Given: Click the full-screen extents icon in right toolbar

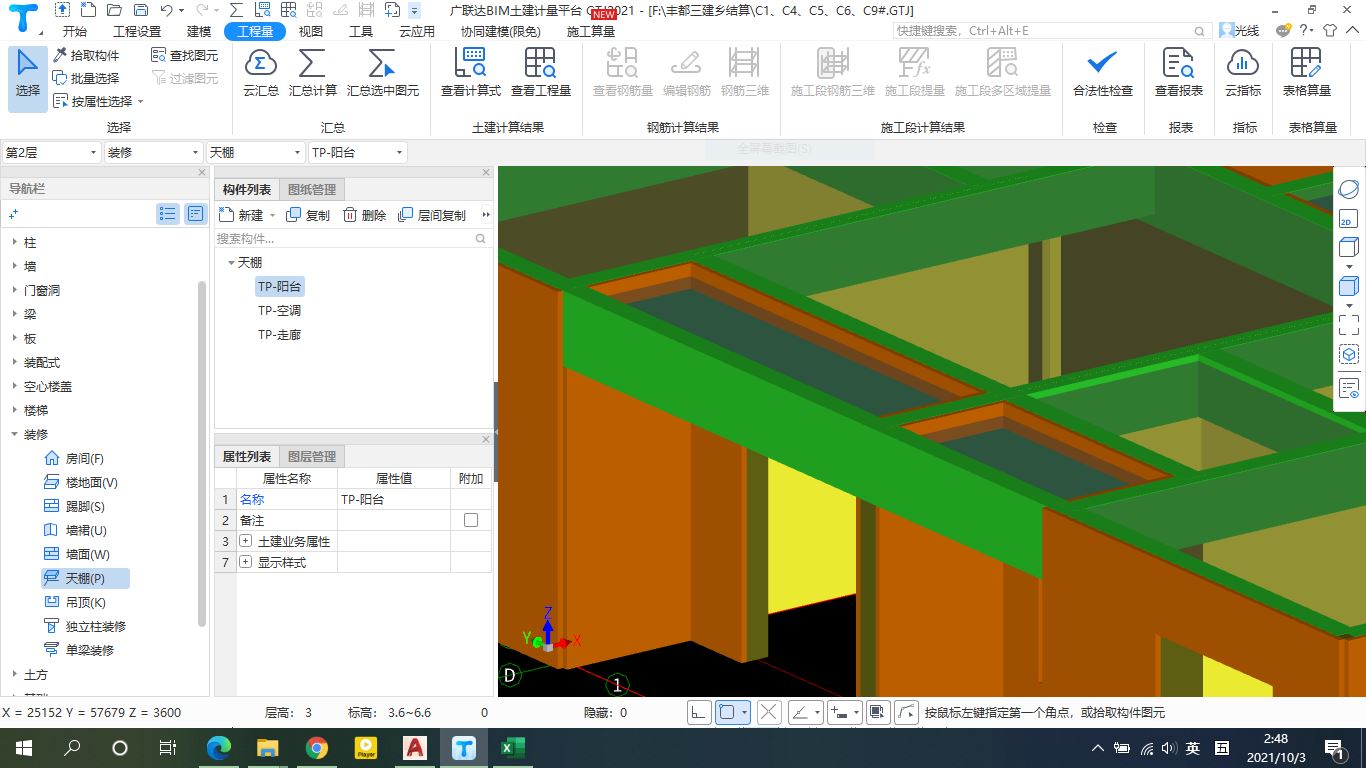Looking at the screenshot, I should (x=1348, y=325).
